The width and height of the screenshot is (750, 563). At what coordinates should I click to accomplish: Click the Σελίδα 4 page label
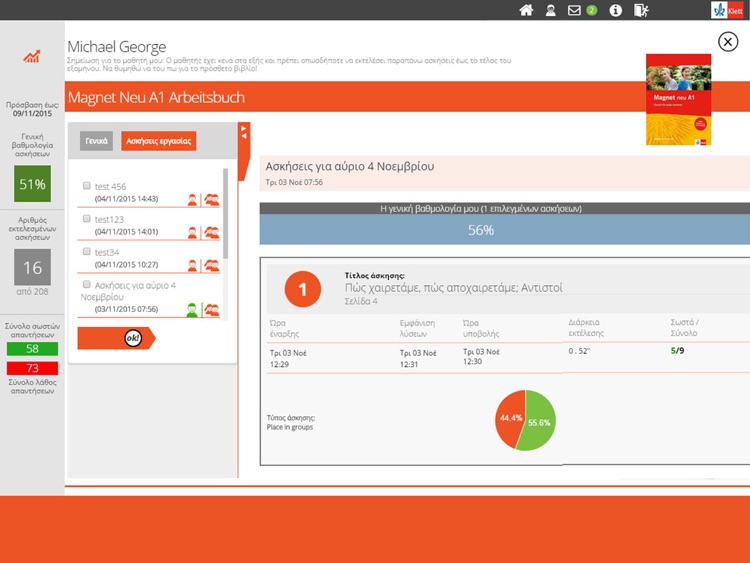(361, 301)
